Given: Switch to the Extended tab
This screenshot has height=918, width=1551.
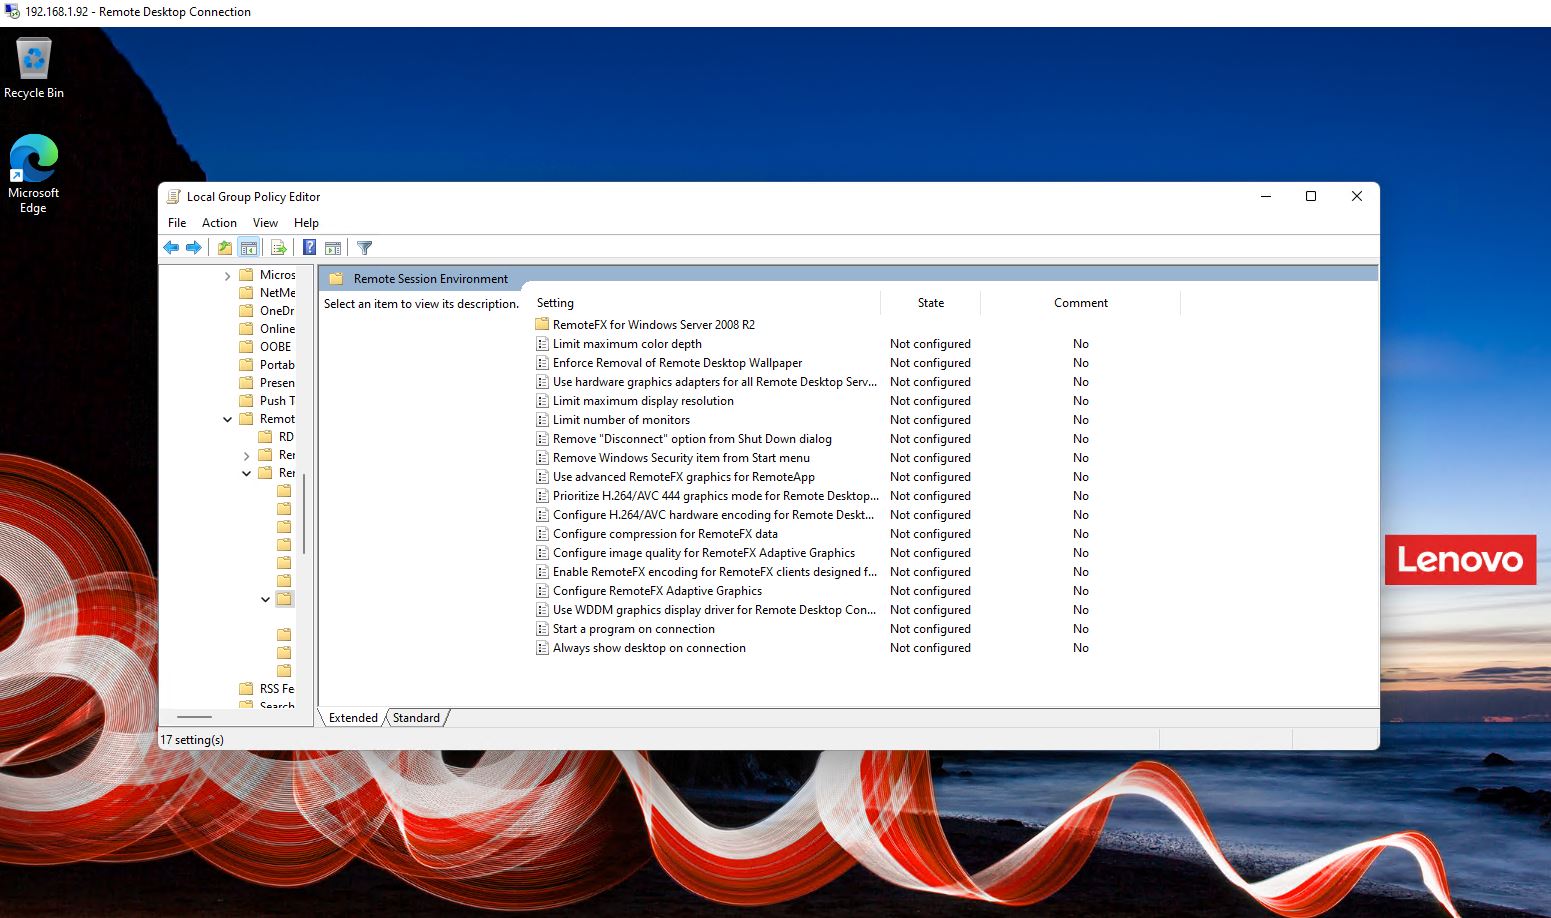Looking at the screenshot, I should click(x=353, y=718).
